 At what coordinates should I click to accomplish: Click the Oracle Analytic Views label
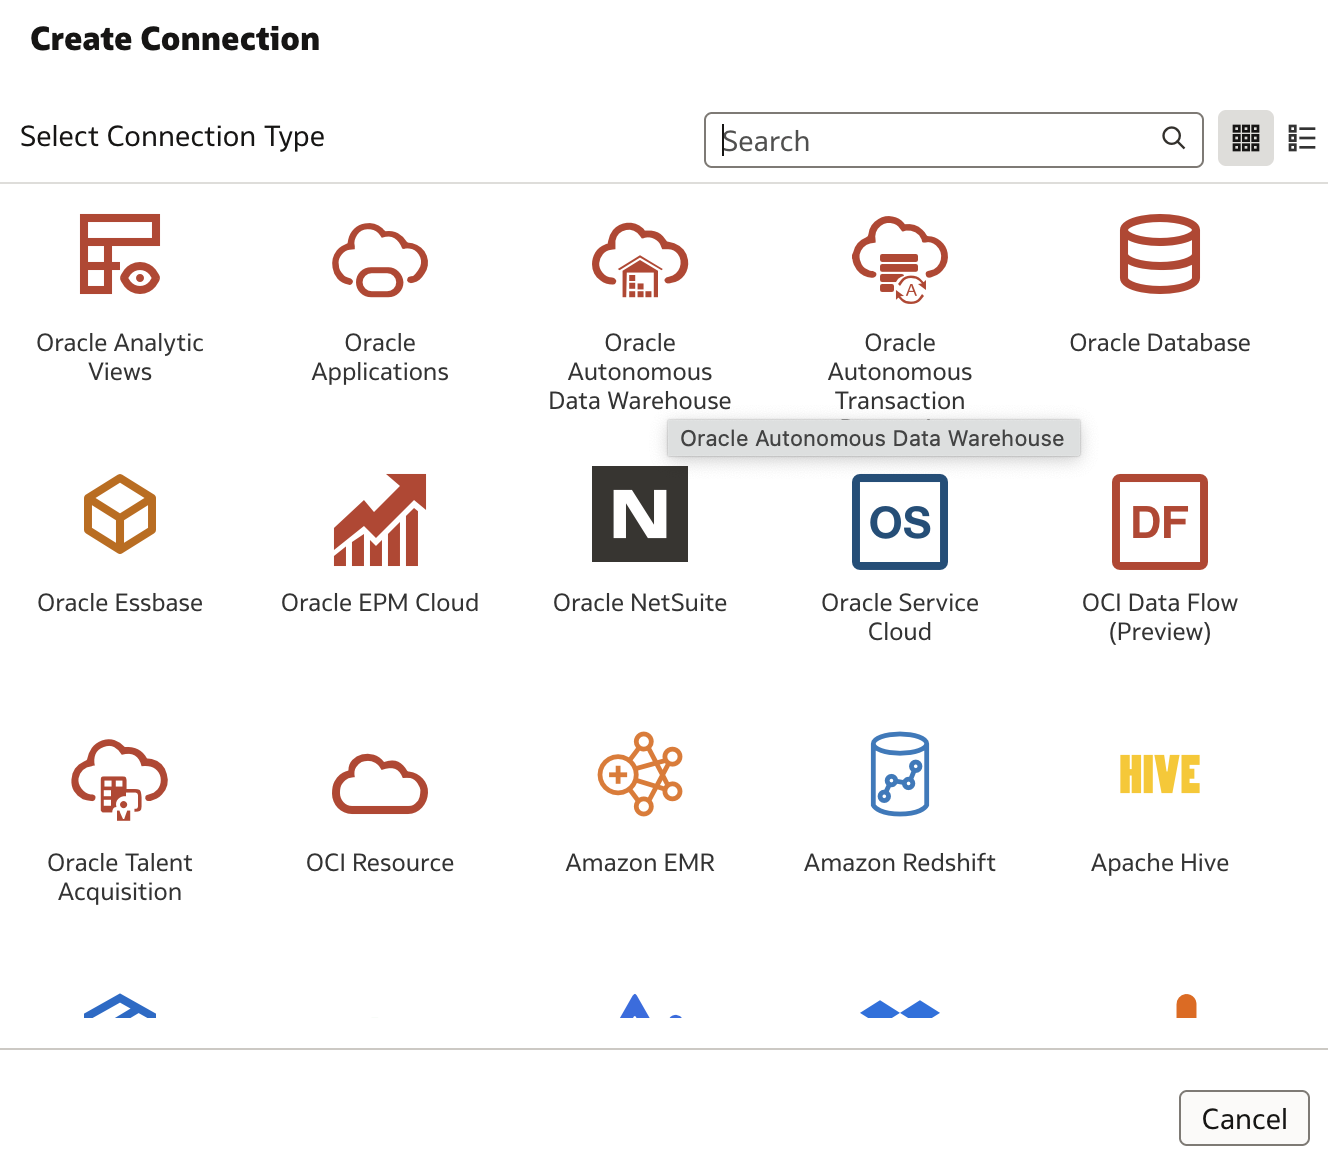120,357
